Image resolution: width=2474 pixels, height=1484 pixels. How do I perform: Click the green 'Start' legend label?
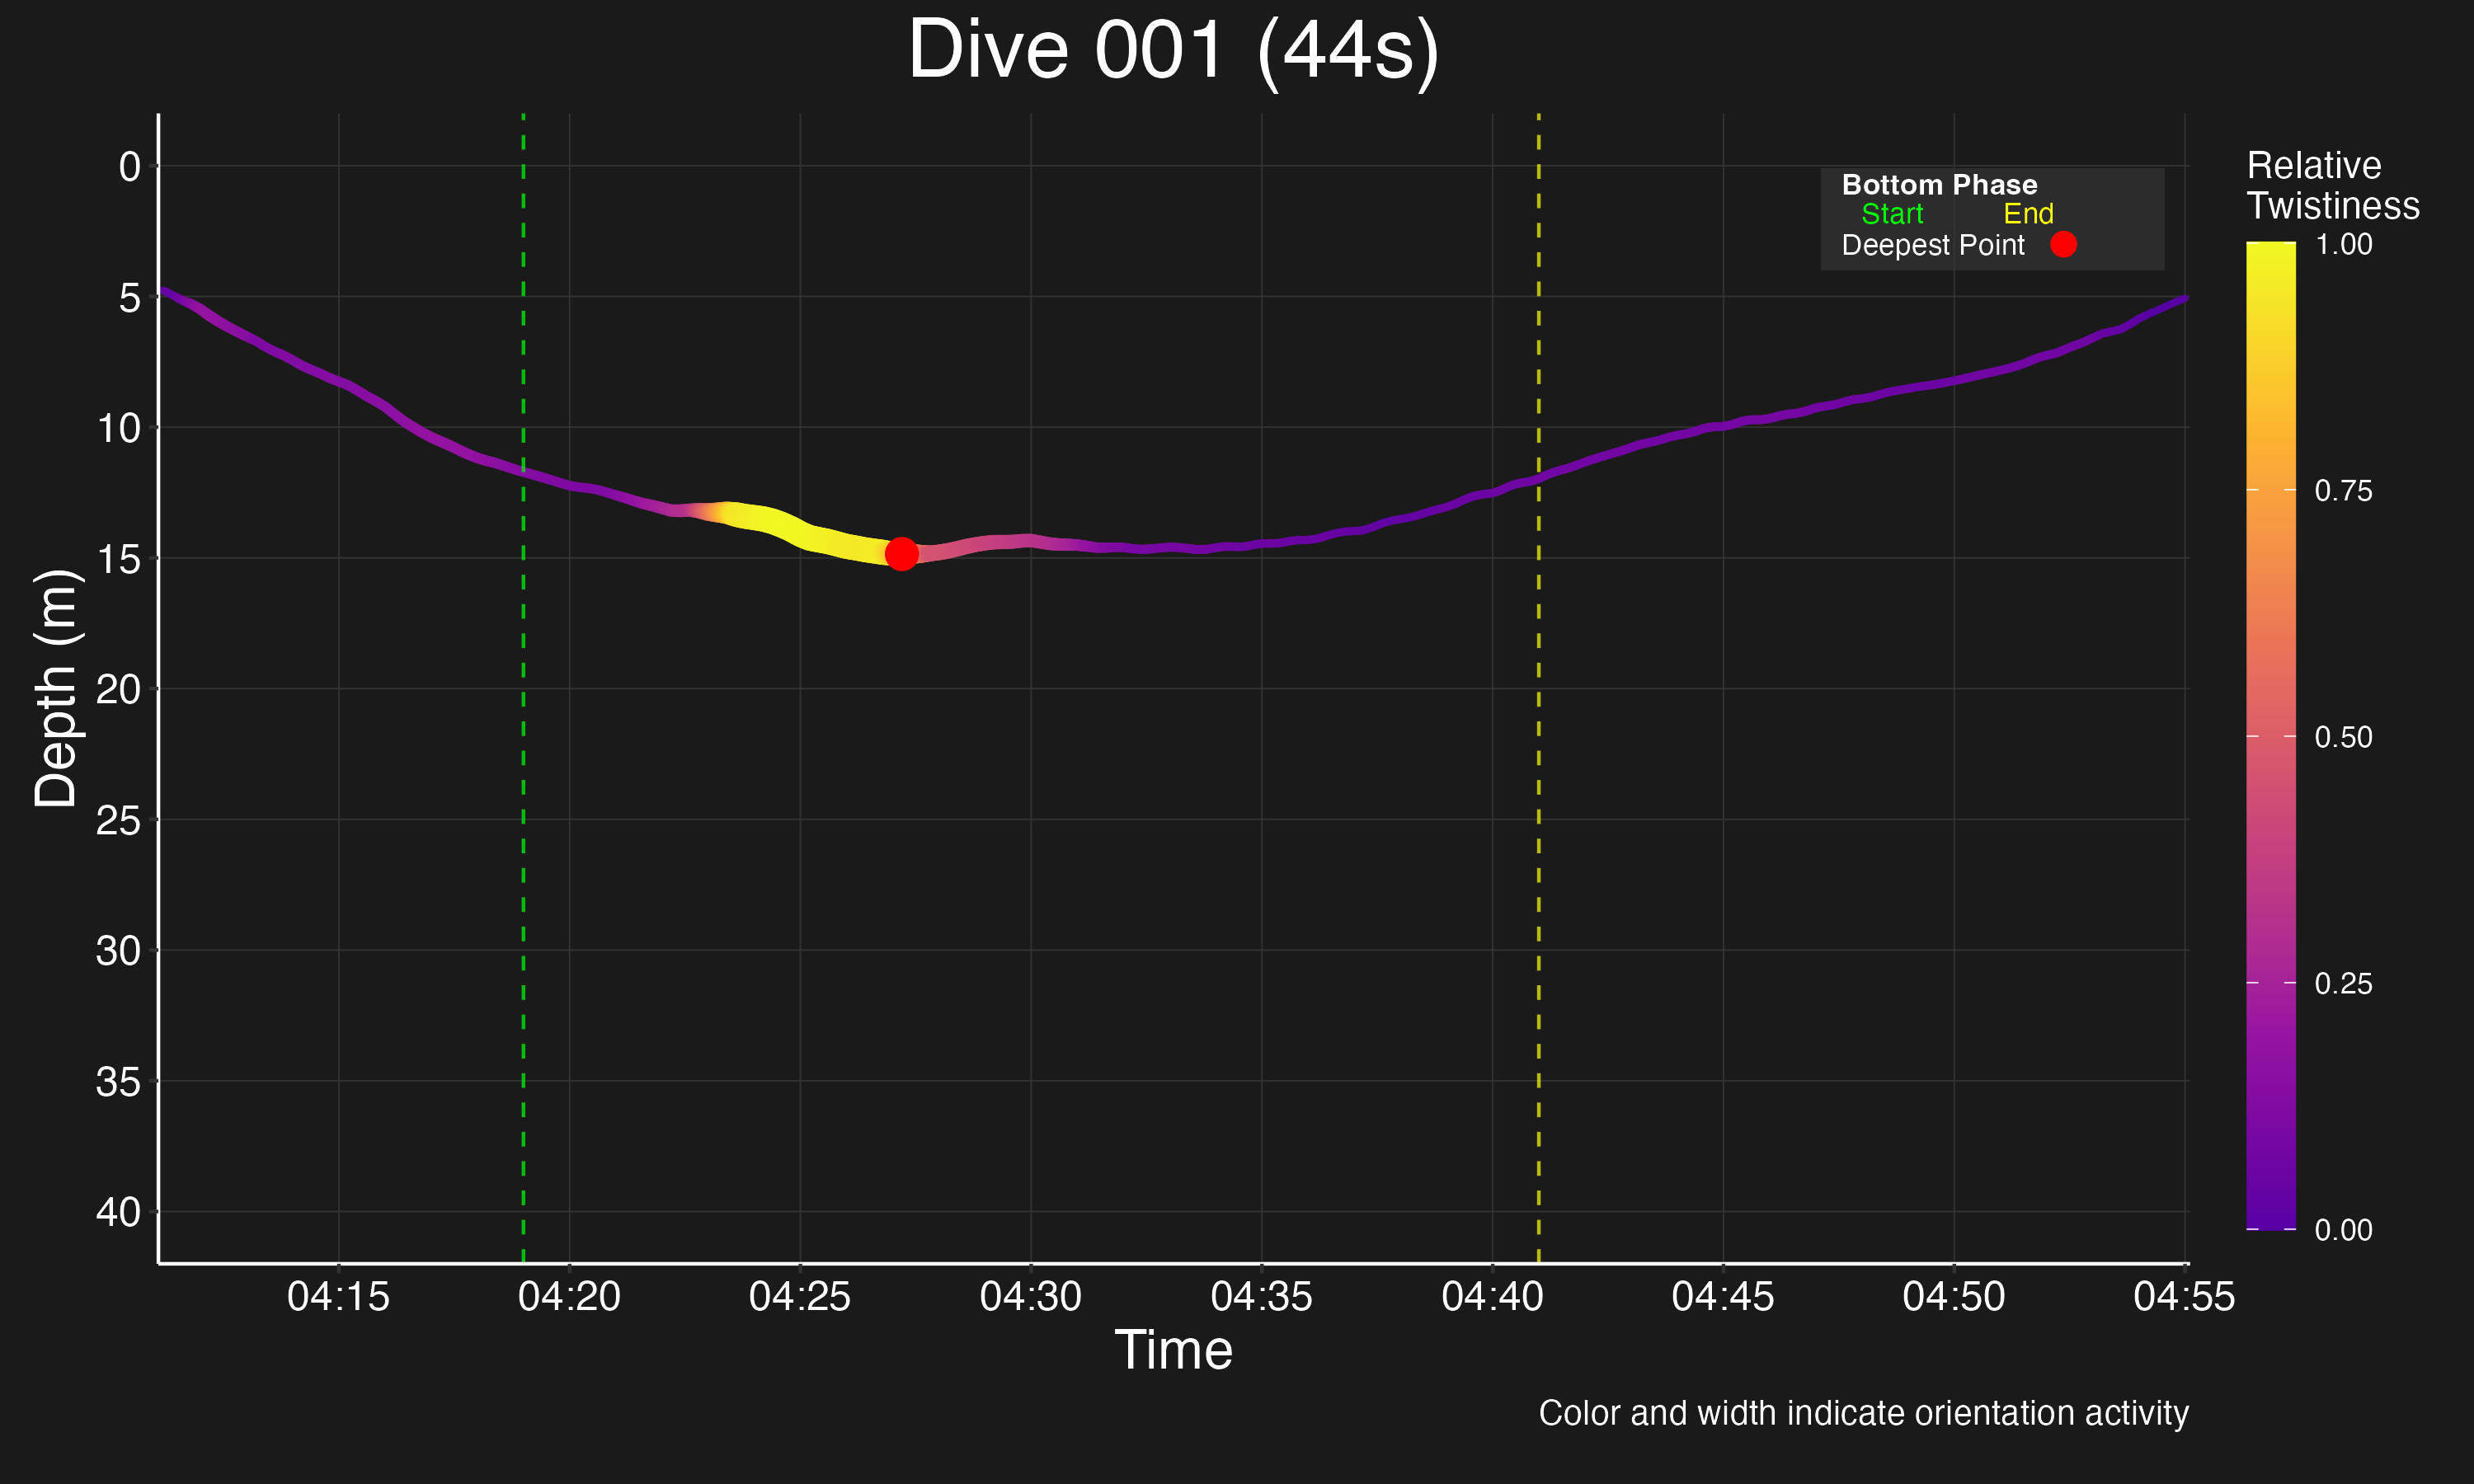1892,214
